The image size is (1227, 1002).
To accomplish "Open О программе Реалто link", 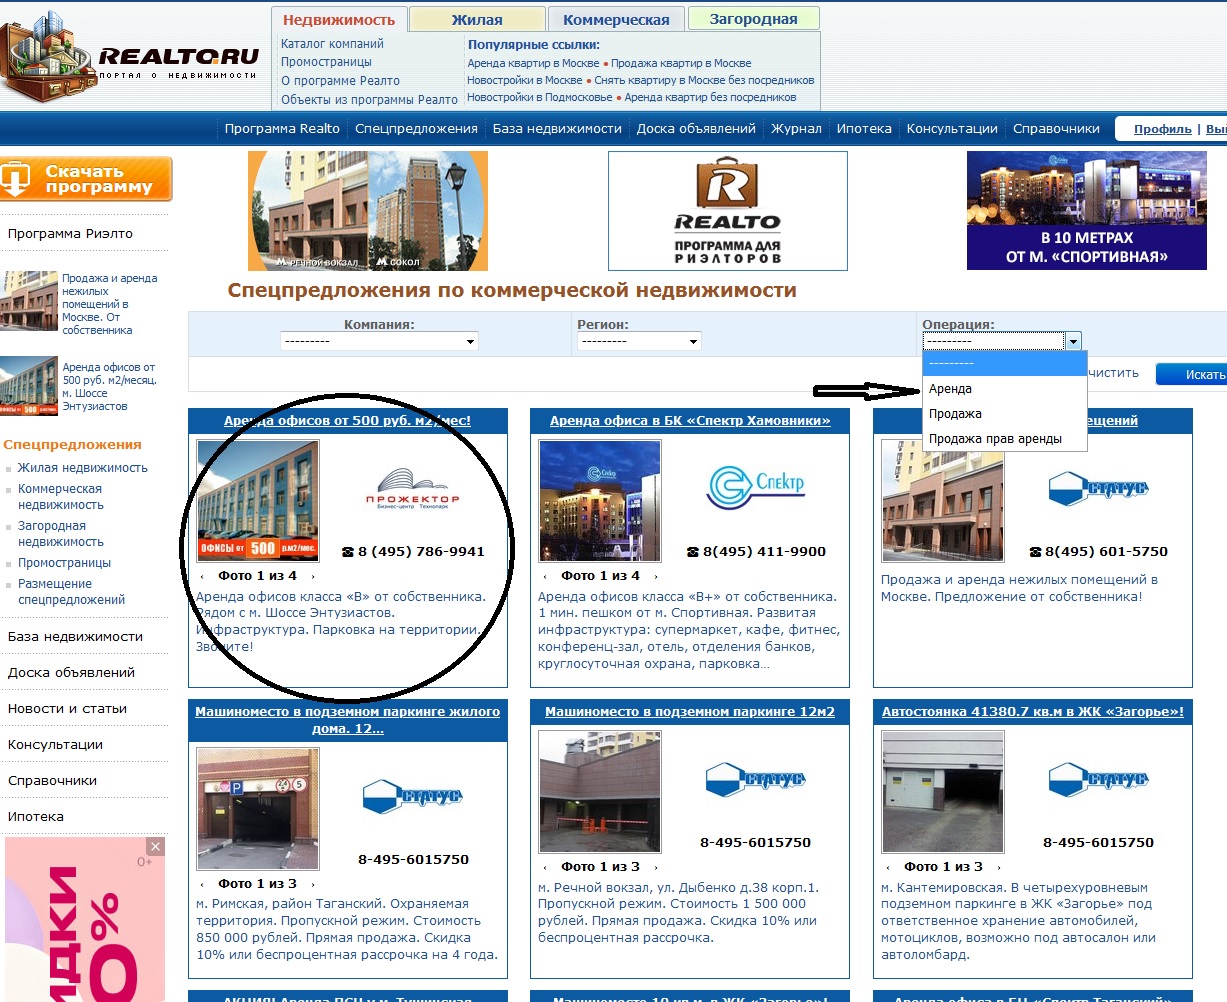I will tap(340, 81).
